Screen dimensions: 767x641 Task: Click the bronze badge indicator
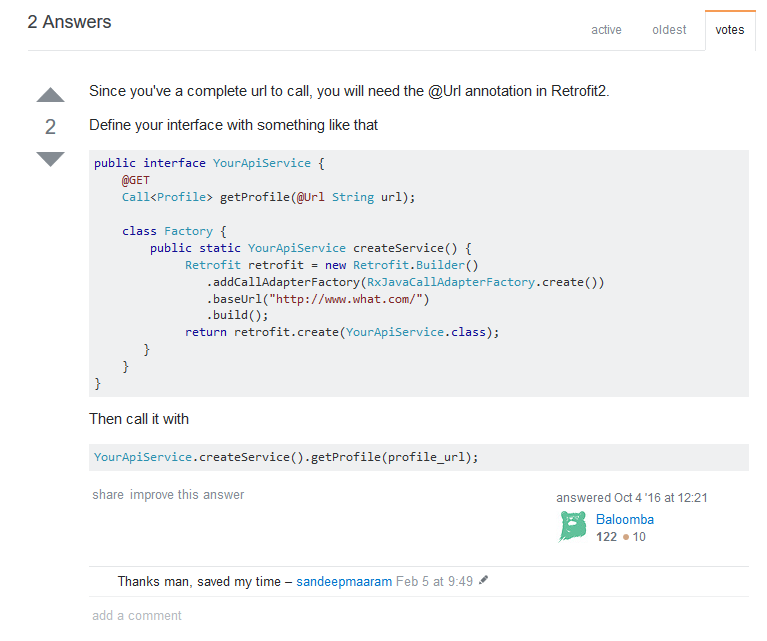coord(626,537)
